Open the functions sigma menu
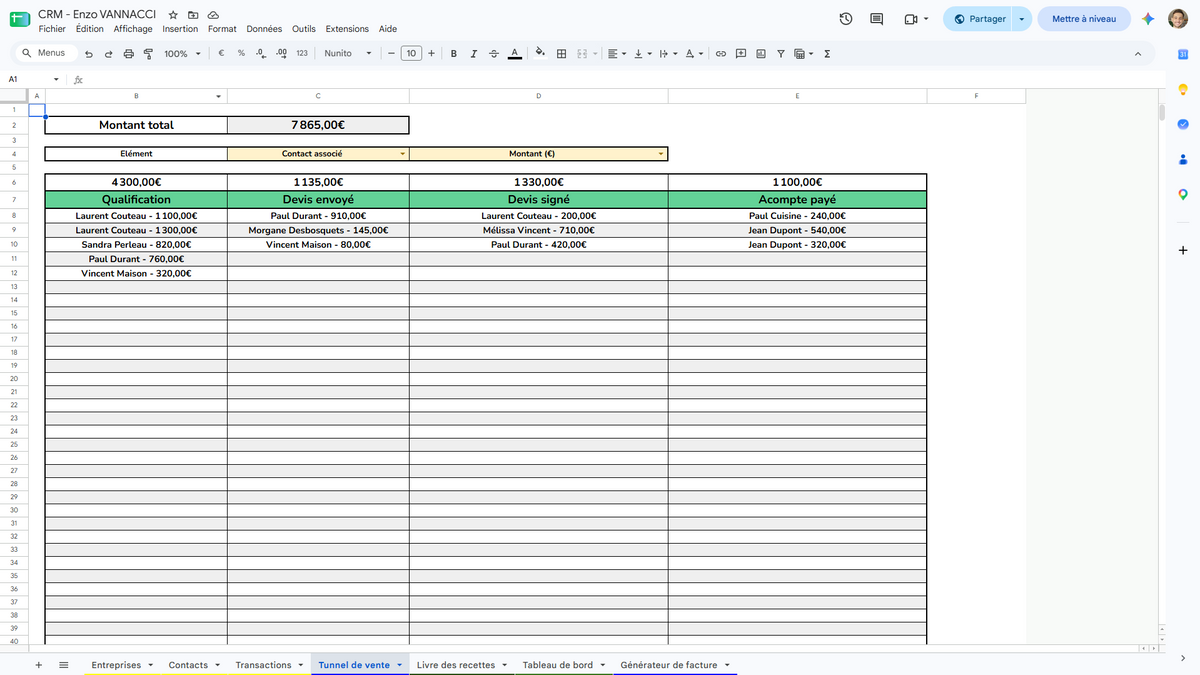Viewport: 1200px width, 675px height. click(827, 53)
